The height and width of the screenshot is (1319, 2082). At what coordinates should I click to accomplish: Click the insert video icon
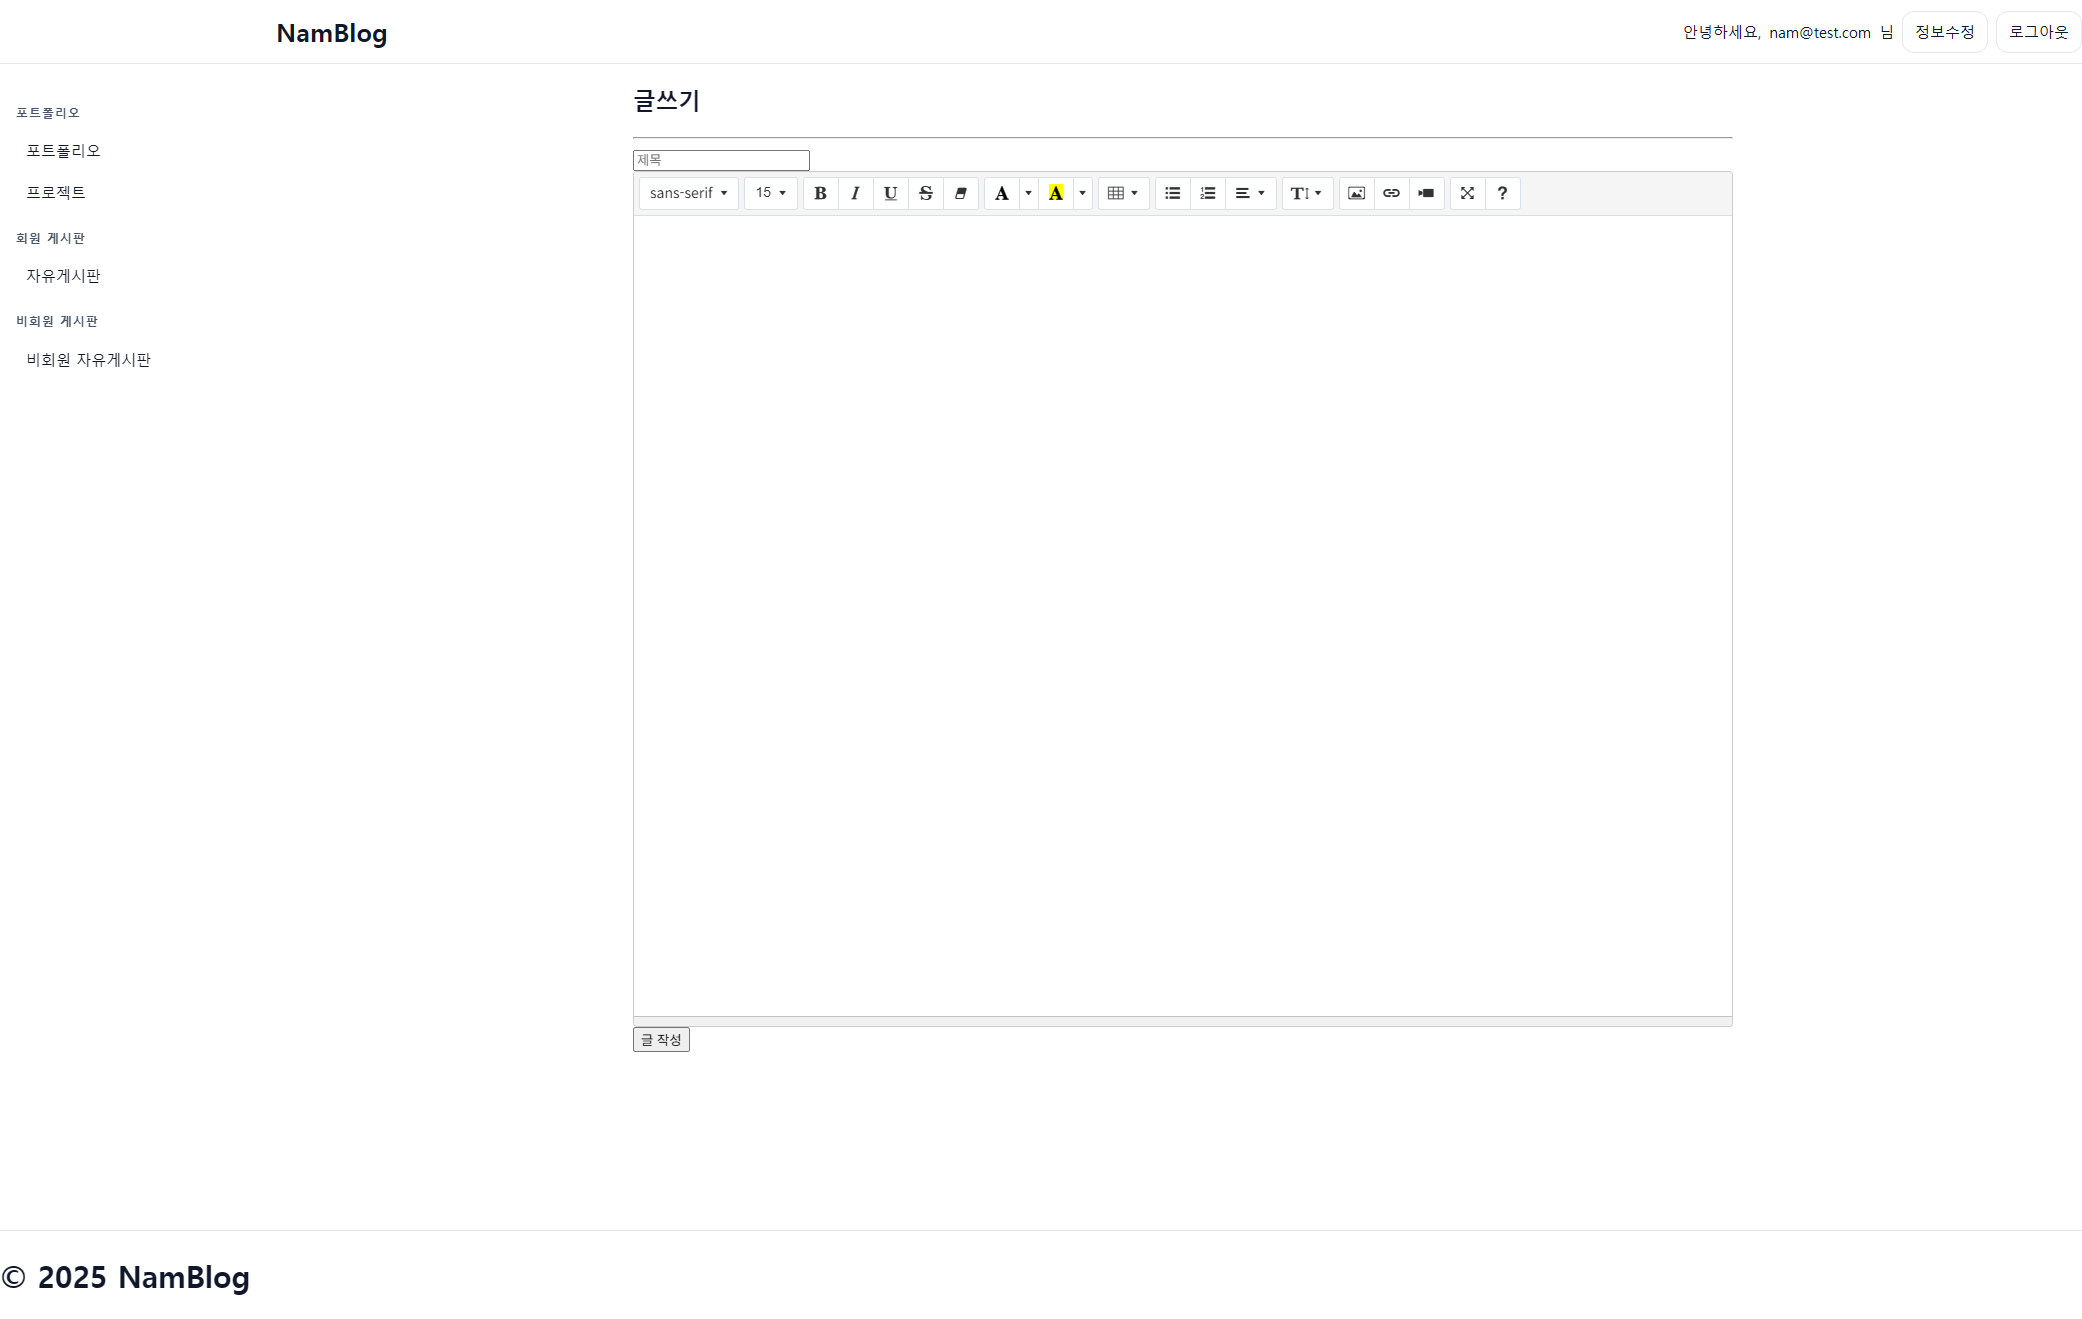1426,193
